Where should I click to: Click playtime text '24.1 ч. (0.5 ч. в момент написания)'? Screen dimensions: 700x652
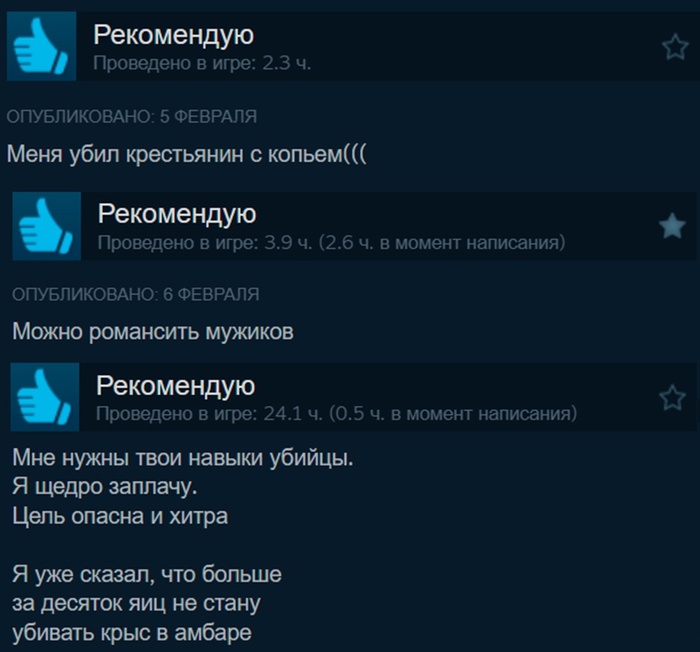point(420,414)
